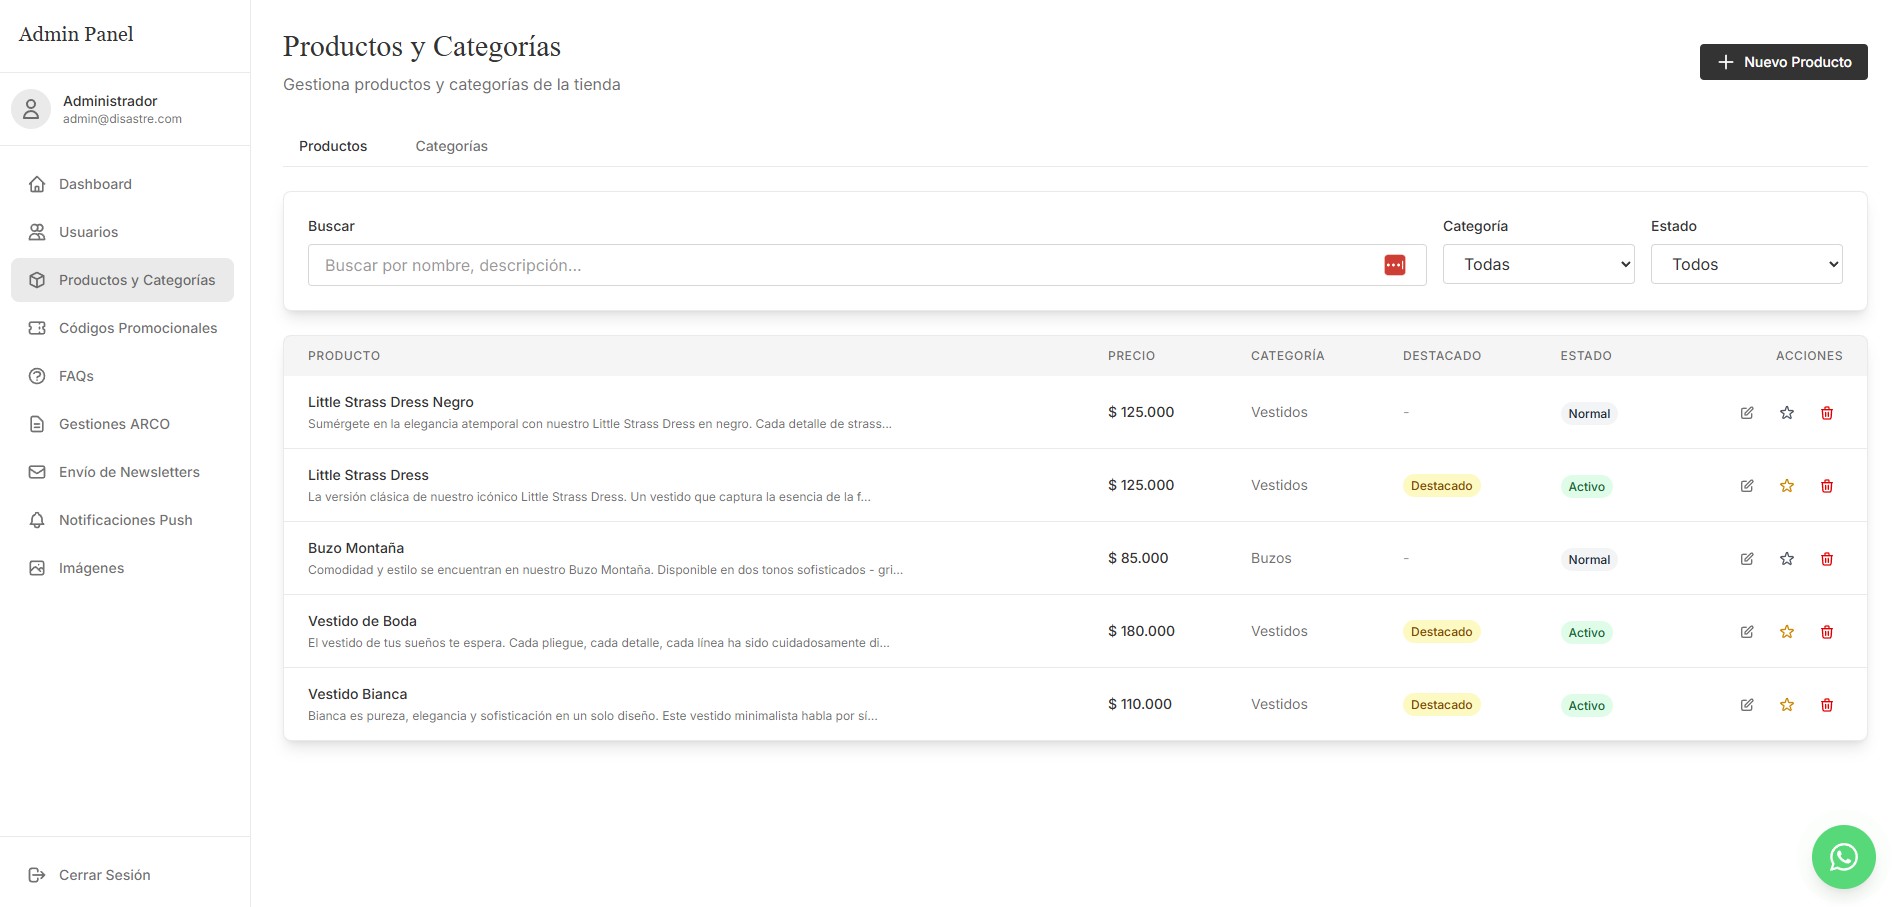Switch to the Categorías tab
1893x907 pixels.
pyautogui.click(x=452, y=146)
